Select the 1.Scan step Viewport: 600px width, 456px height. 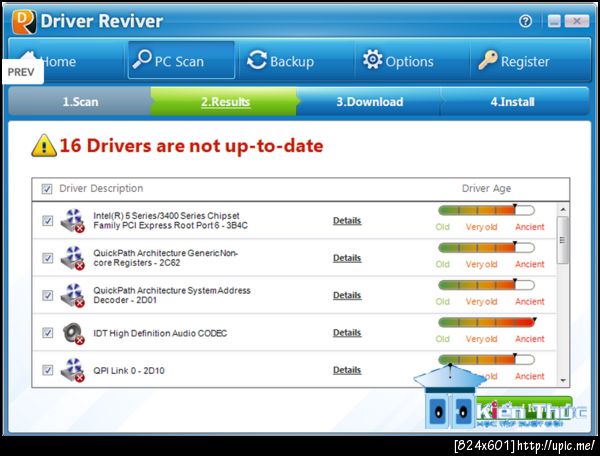(x=80, y=102)
